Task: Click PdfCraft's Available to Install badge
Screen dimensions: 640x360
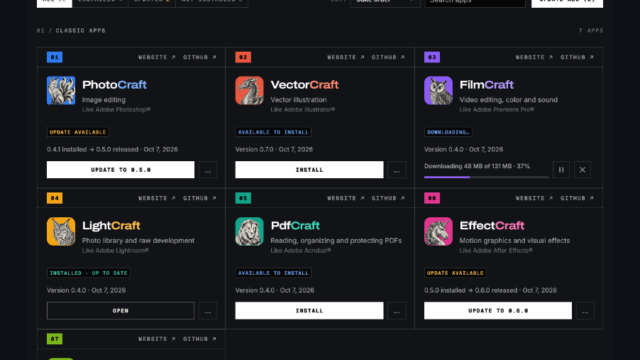Action: pos(273,273)
